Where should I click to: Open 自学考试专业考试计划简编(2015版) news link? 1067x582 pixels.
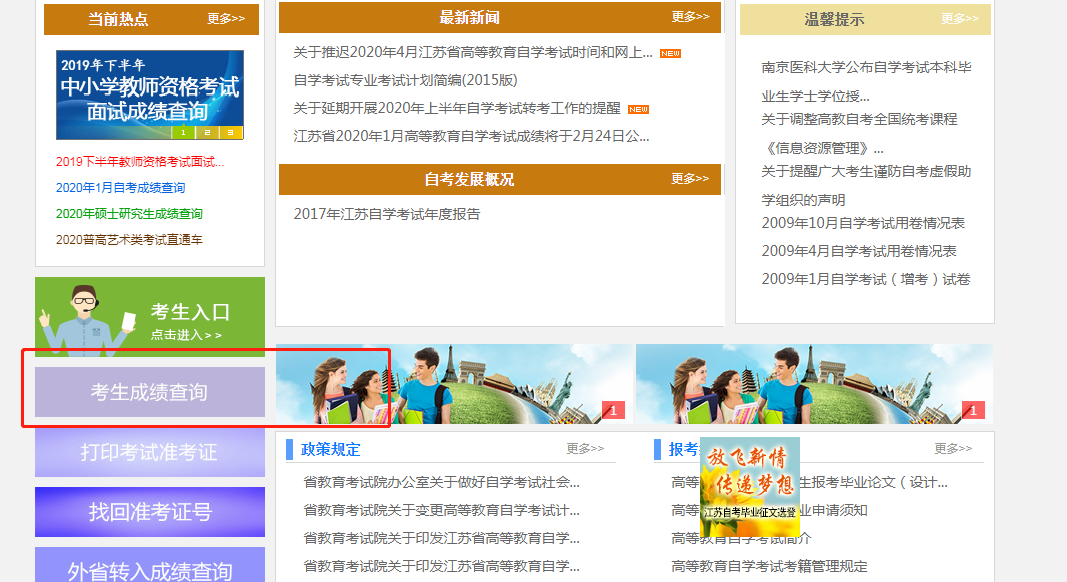[405, 80]
